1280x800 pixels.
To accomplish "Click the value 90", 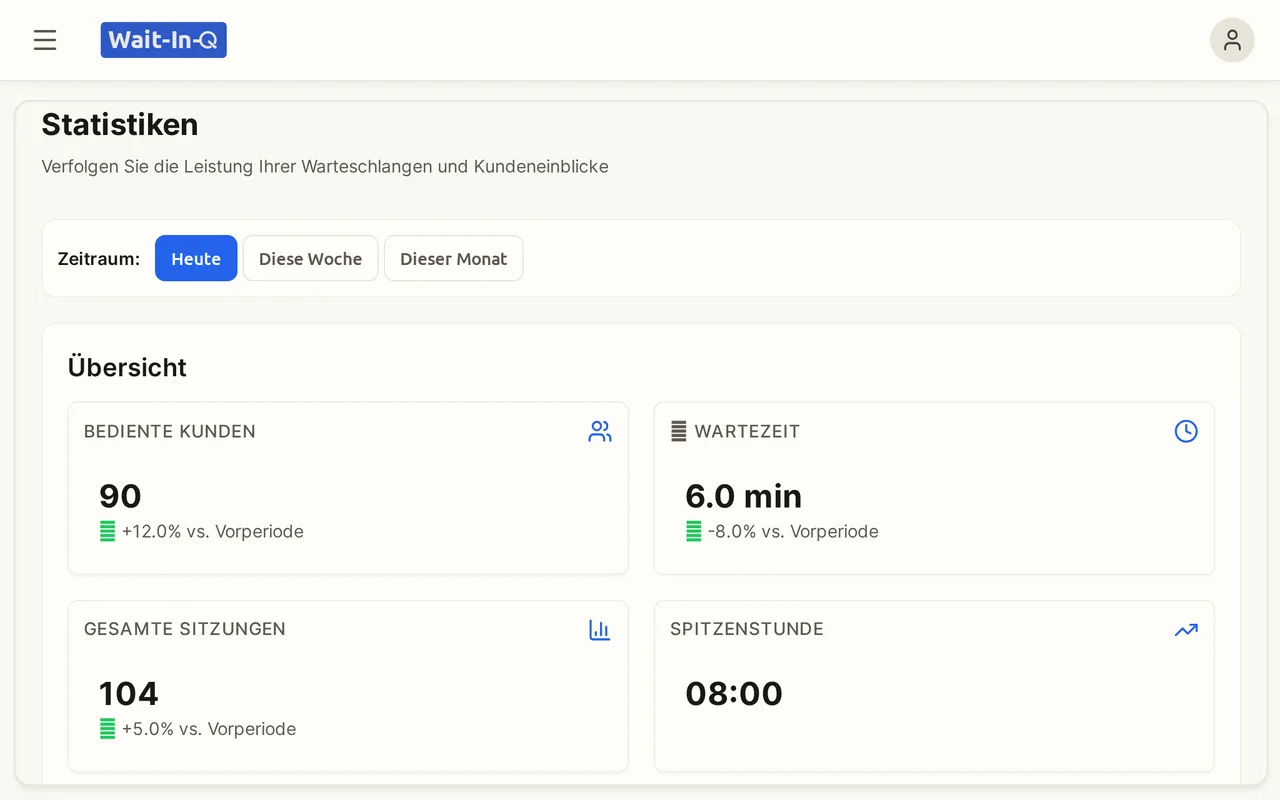I will 120,496.
